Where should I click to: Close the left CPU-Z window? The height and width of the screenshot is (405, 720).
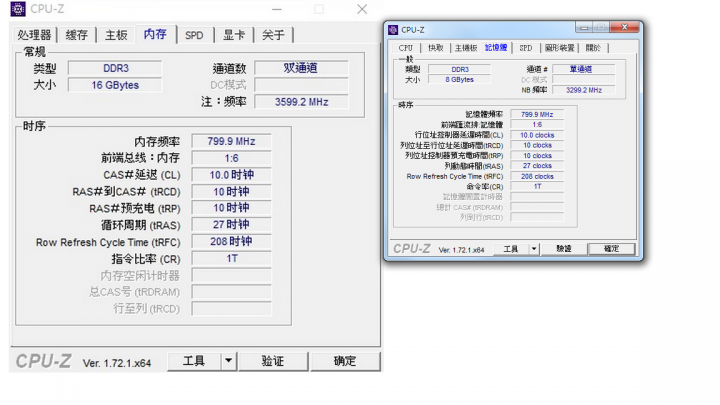[x=362, y=9]
